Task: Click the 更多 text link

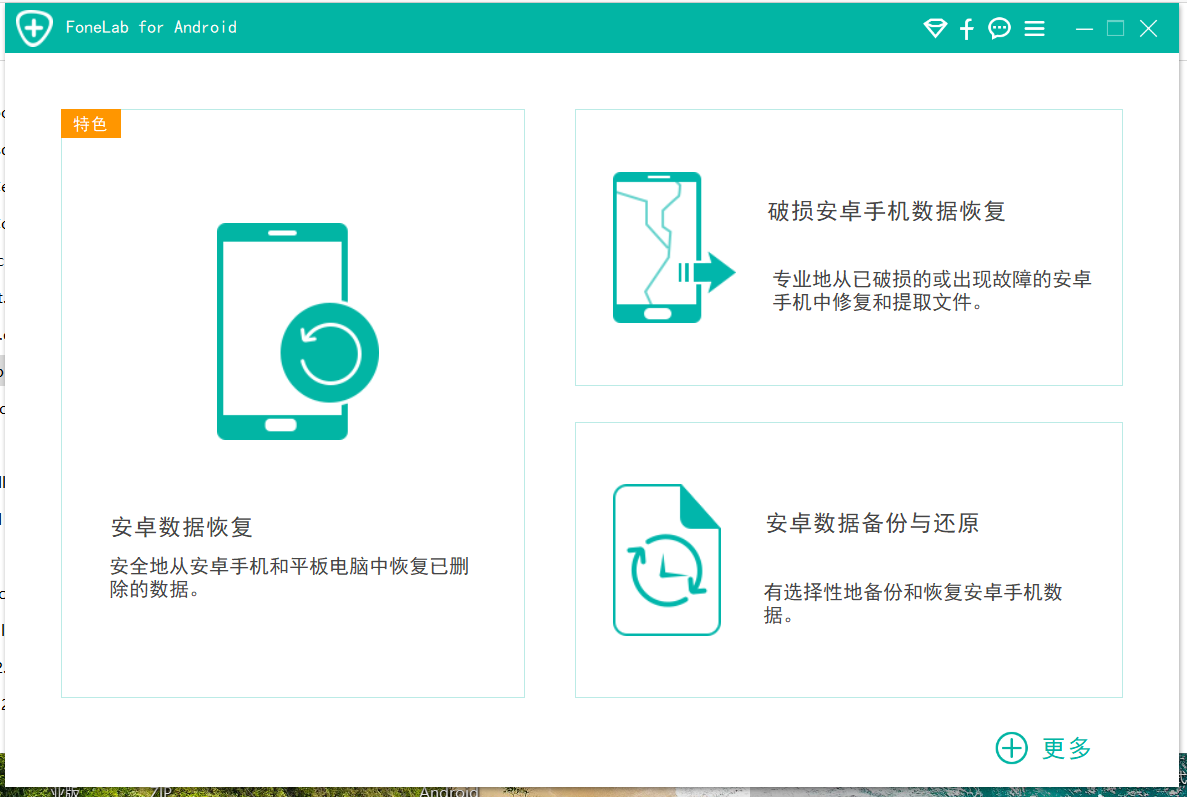Action: point(1067,748)
